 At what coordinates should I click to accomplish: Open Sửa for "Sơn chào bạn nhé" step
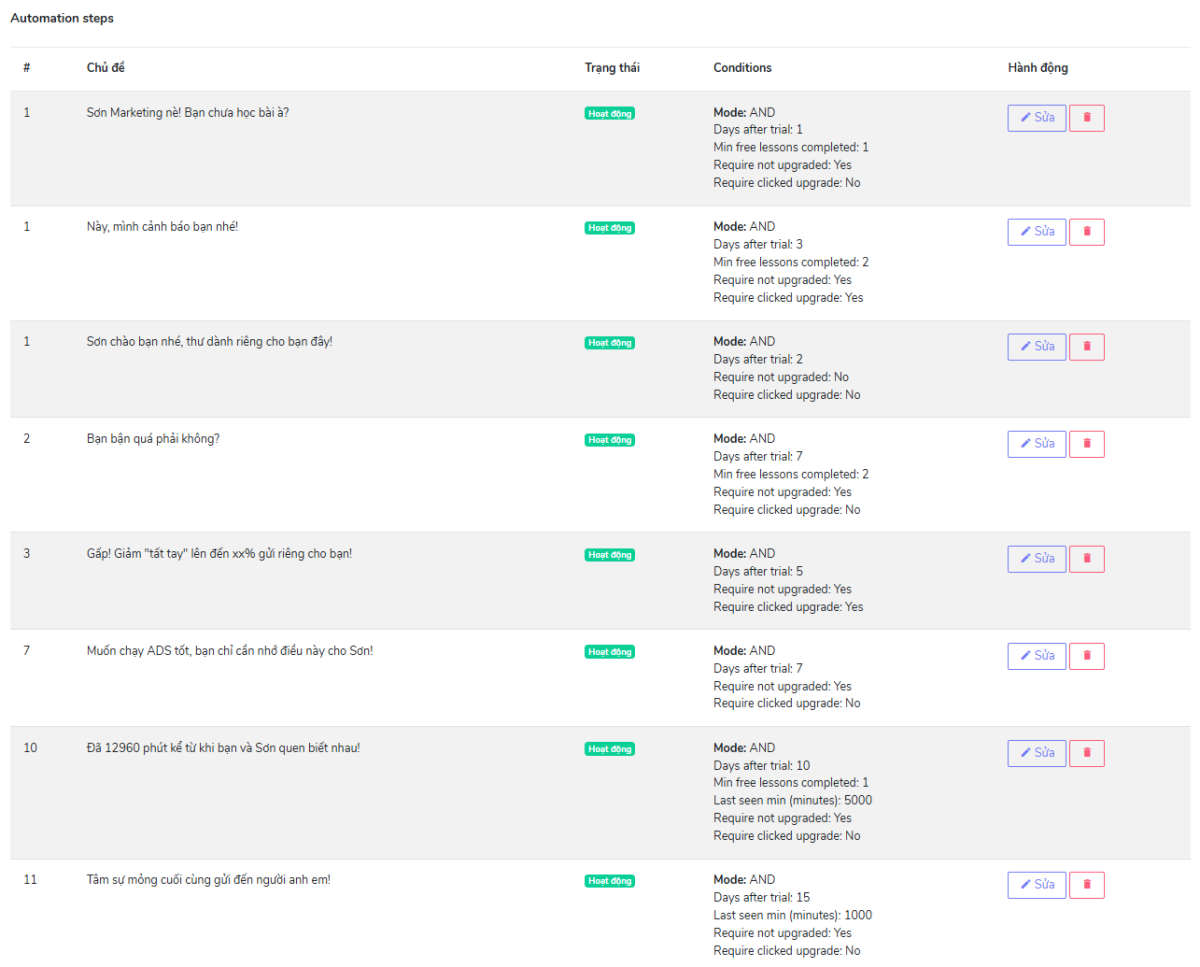click(1037, 347)
